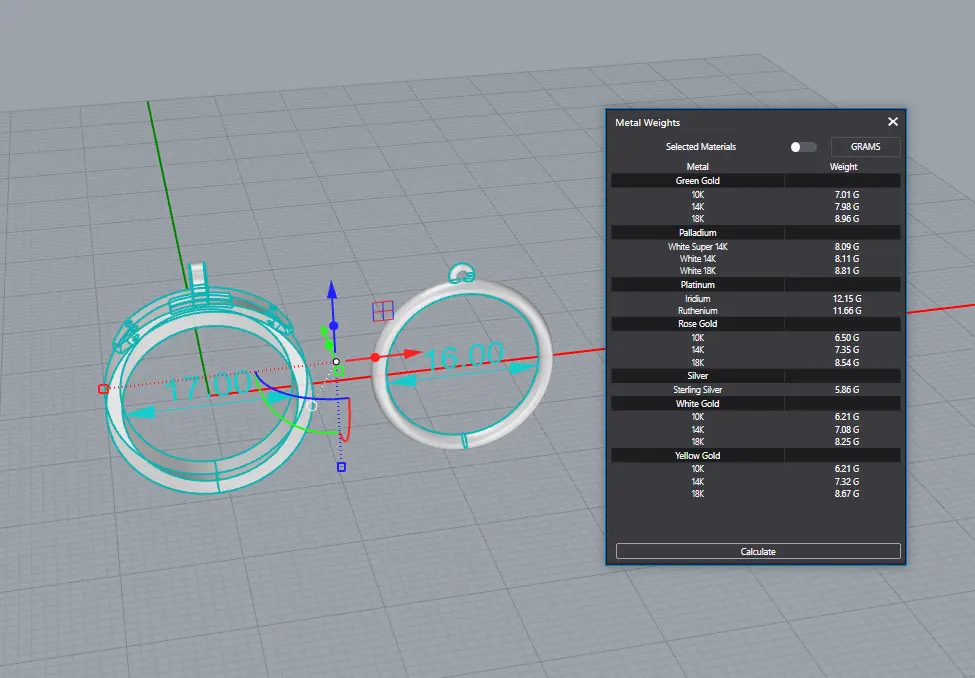Click the 7.08 G weight value
Viewport: 975px width, 678px height.
pos(847,430)
